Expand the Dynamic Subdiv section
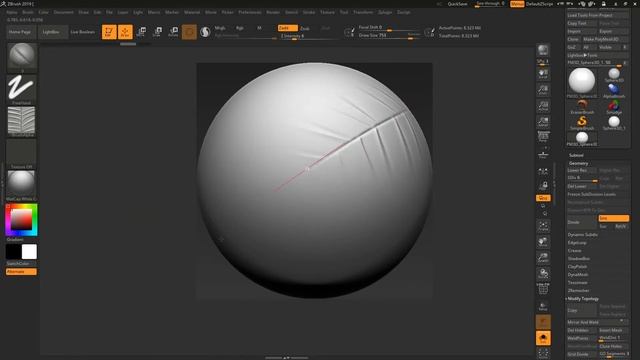640x360 pixels. point(583,235)
